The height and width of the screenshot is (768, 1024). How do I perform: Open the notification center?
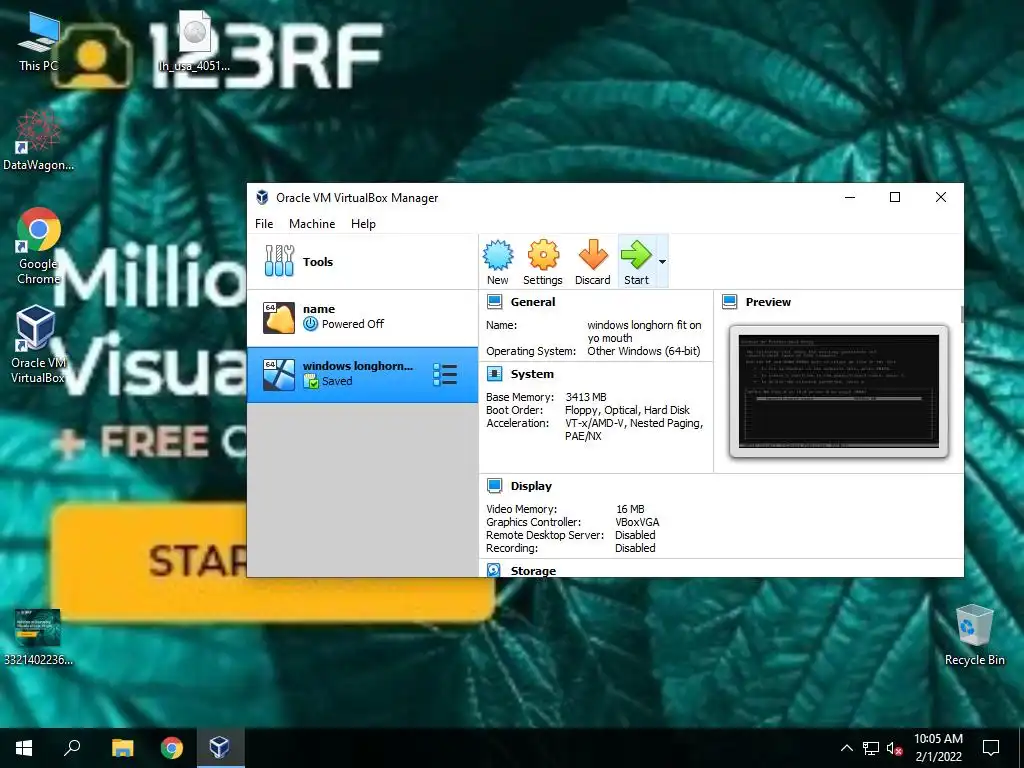click(x=991, y=748)
